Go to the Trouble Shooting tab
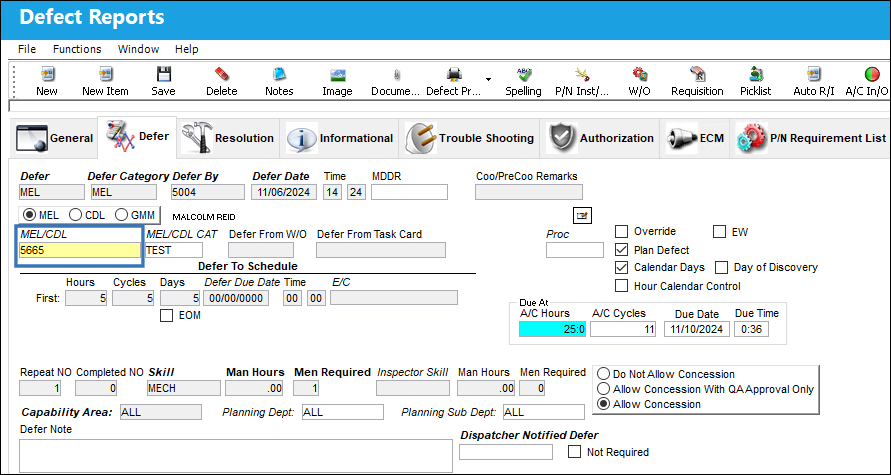The width and height of the screenshot is (891, 475). point(470,138)
